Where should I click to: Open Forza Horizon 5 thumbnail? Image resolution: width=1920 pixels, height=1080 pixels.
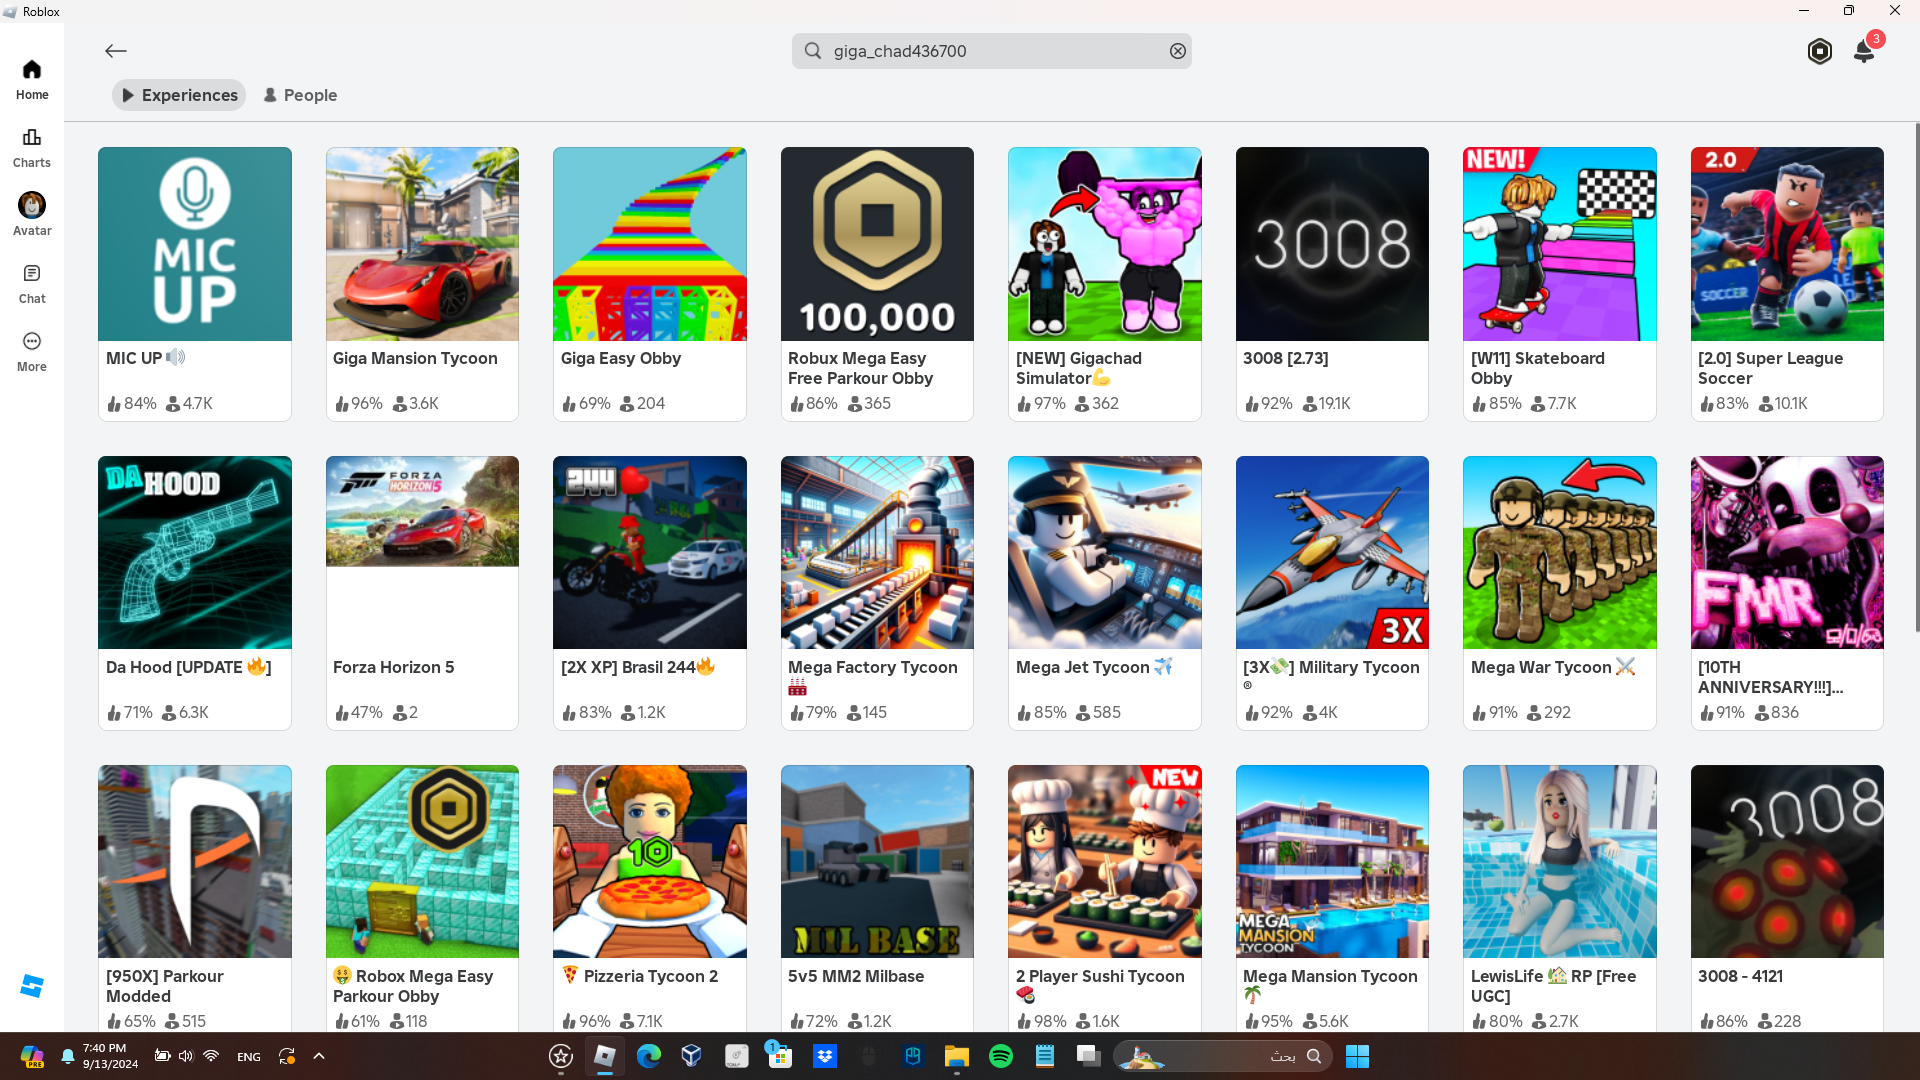(x=422, y=553)
